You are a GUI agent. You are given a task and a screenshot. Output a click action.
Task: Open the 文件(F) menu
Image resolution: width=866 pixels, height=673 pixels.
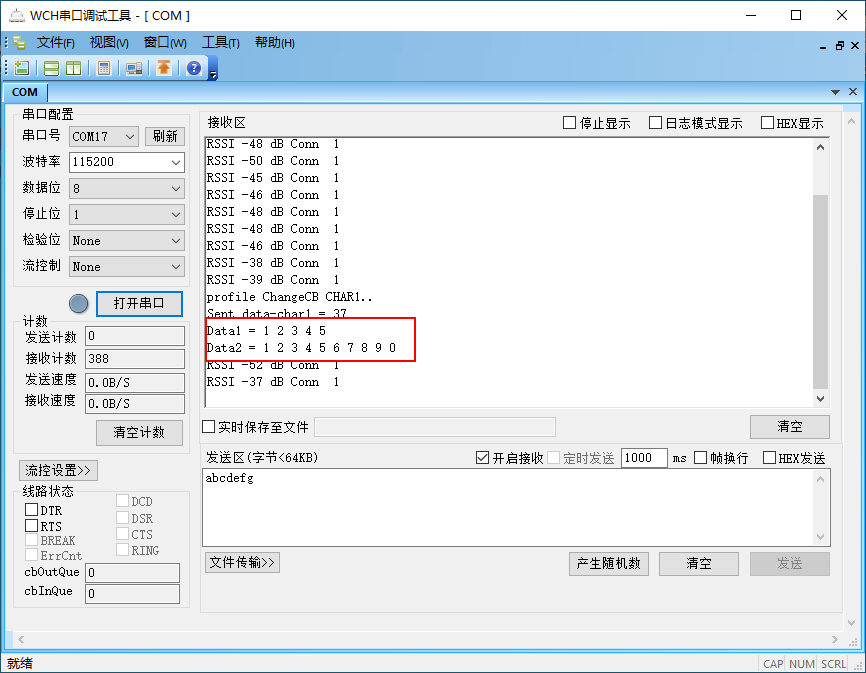coord(55,43)
